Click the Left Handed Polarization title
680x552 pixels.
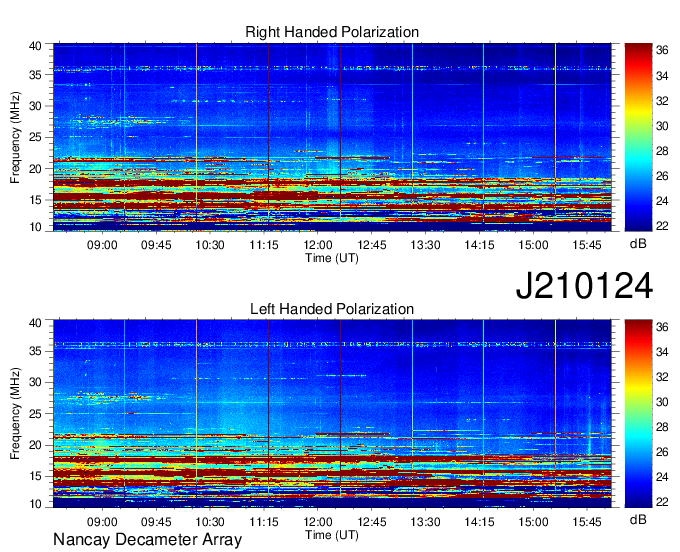click(x=332, y=309)
